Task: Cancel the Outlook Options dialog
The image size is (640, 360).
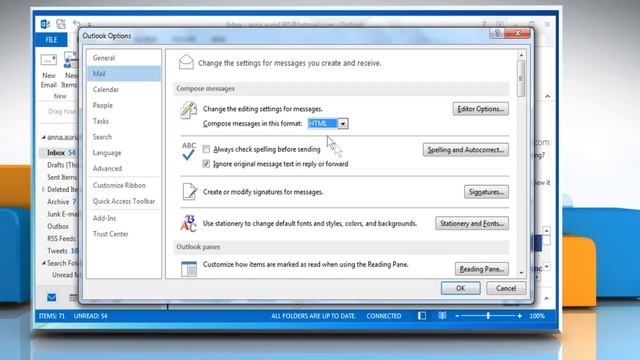Action: tap(506, 288)
